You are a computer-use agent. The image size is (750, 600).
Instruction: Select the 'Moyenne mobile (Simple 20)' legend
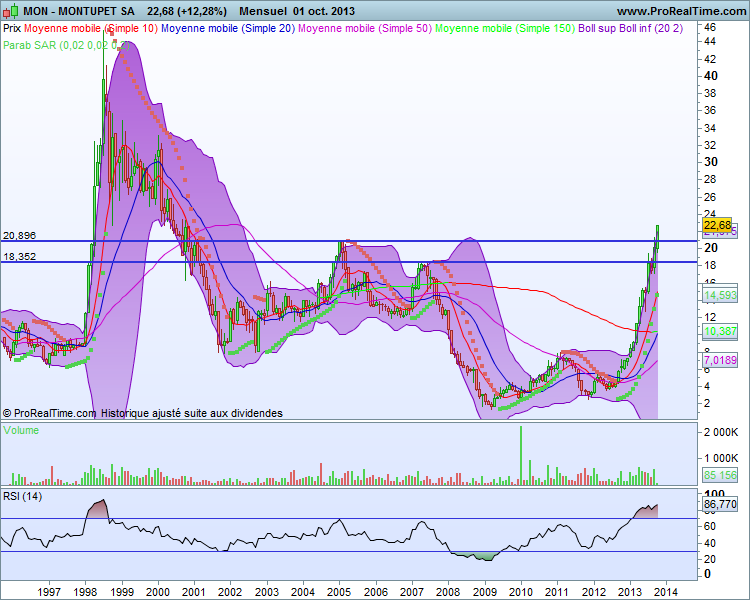coord(228,28)
